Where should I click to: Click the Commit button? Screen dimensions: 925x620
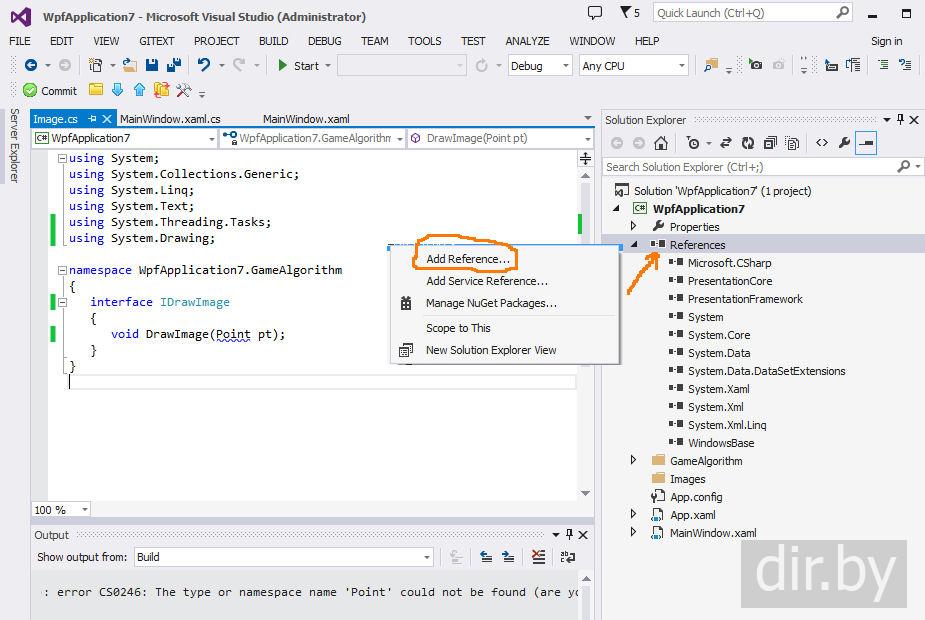(50, 90)
